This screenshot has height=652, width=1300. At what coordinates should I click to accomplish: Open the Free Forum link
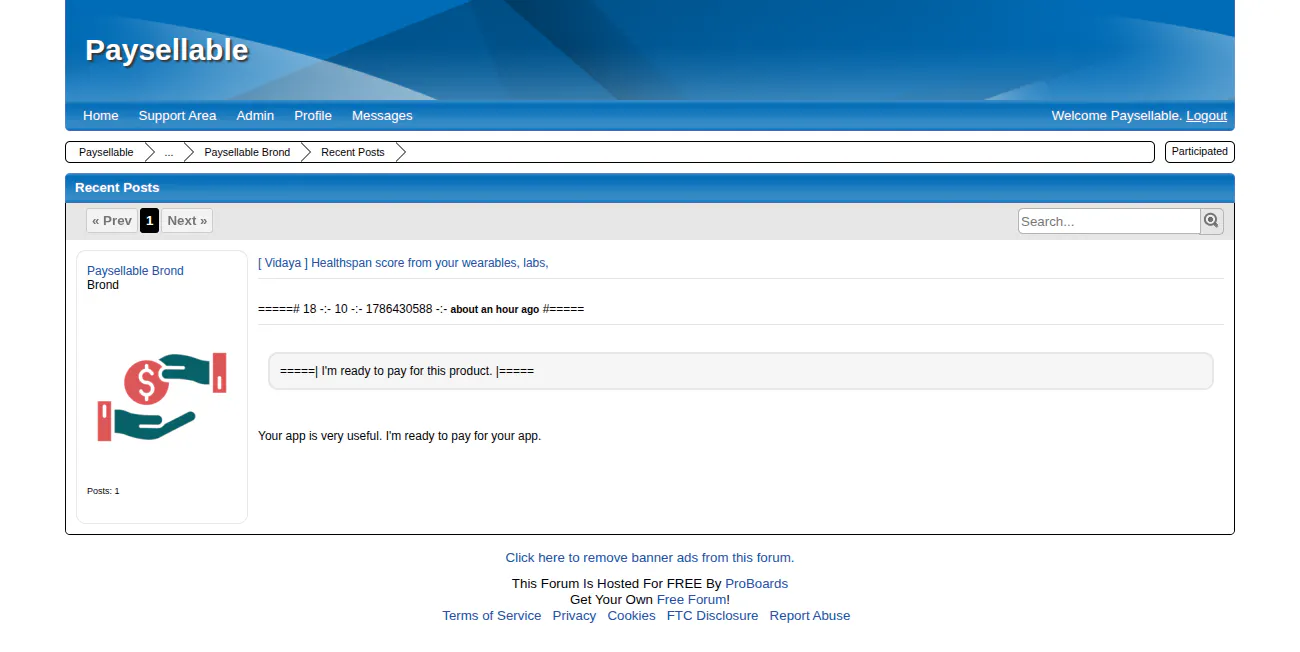[x=691, y=600]
